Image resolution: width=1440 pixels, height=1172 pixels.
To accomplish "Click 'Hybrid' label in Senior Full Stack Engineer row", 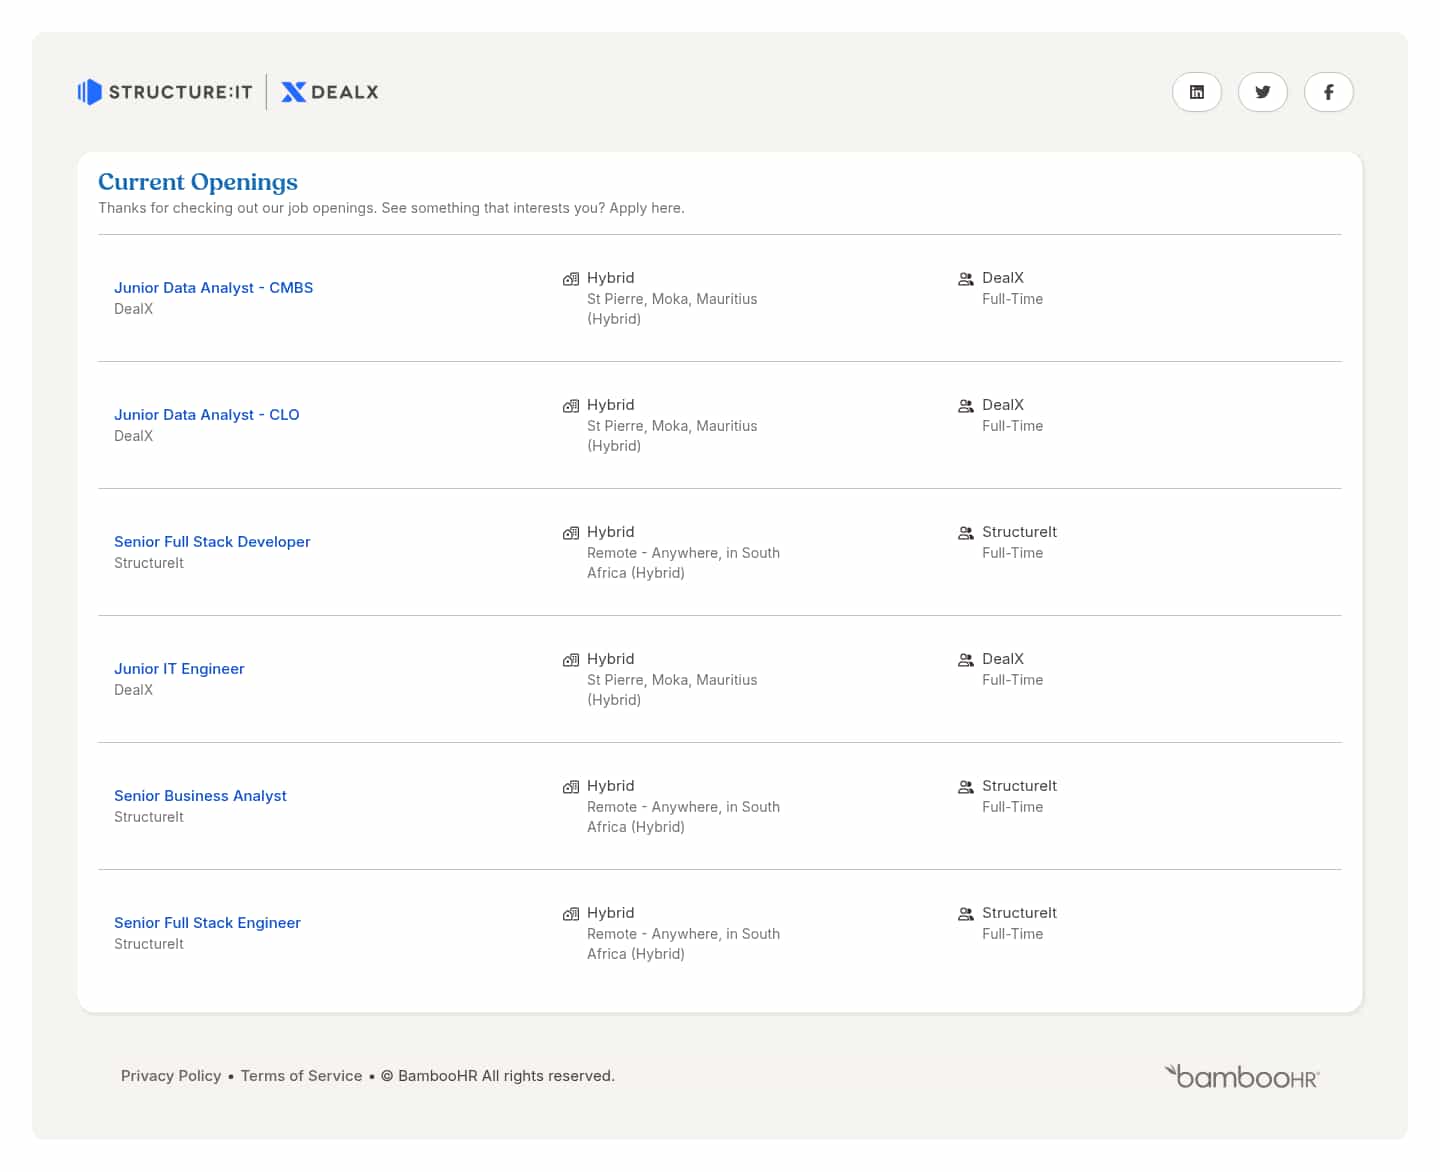I will coord(611,913).
